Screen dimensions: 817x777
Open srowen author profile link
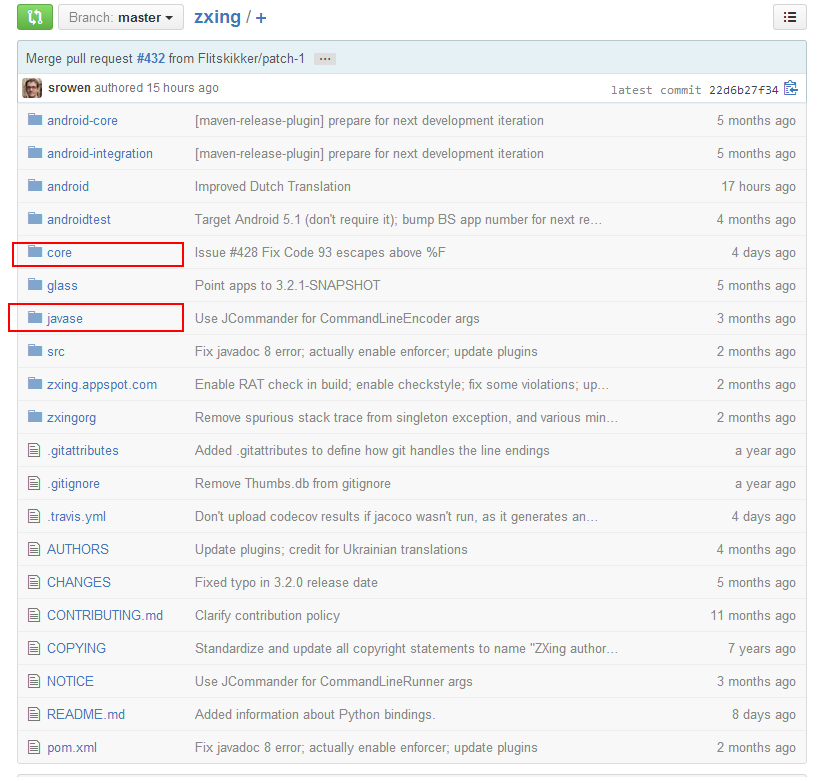pyautogui.click(x=69, y=88)
